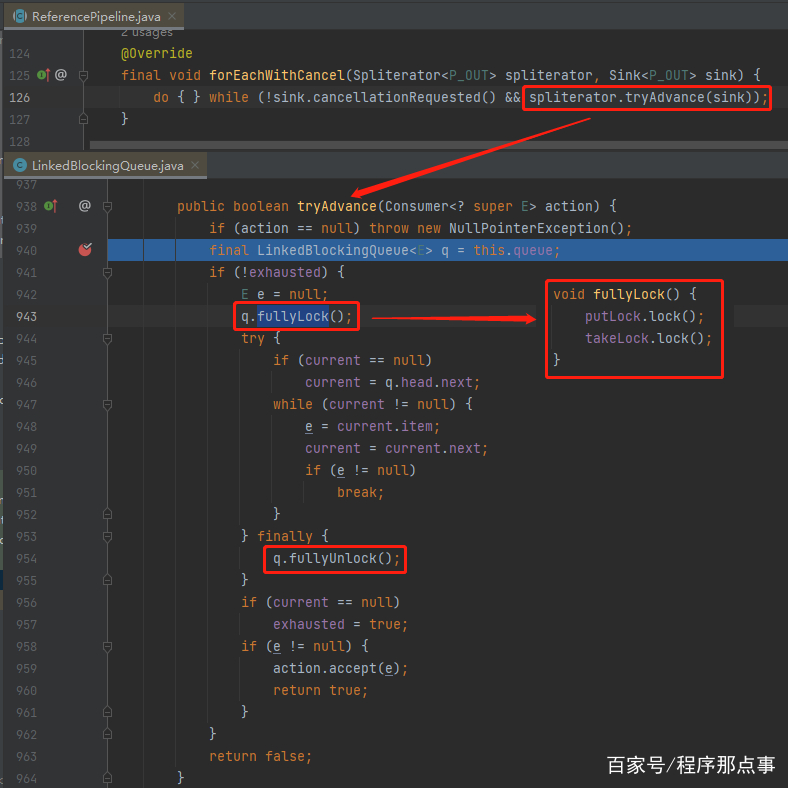The image size is (788, 788).
Task: Click the implements gutter icon on line 938
Action: coord(50,206)
